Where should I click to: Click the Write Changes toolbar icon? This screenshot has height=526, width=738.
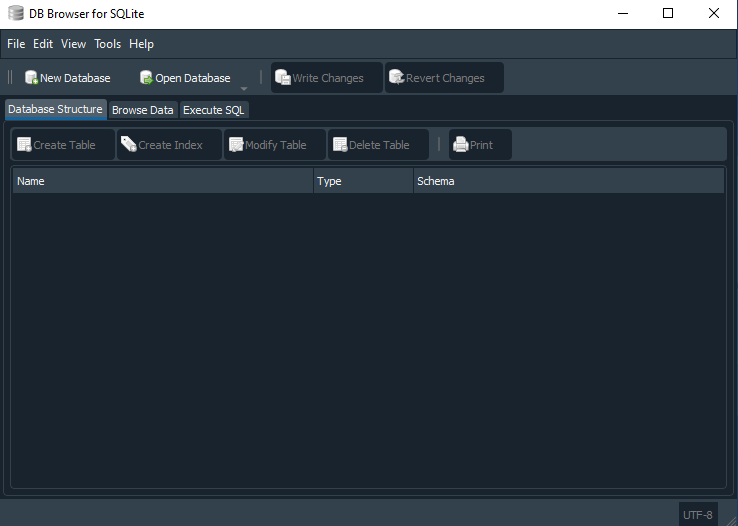283,78
